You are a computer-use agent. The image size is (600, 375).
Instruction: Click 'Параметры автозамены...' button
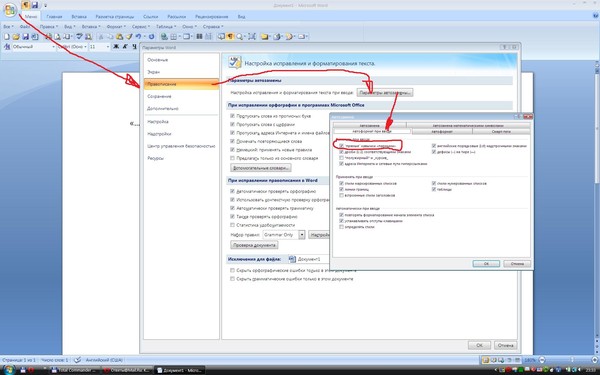pos(385,93)
